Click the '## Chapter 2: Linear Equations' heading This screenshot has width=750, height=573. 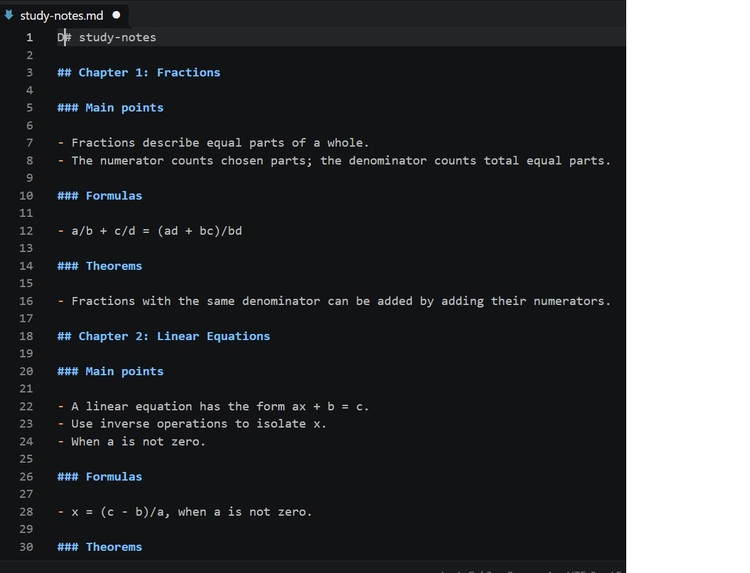[x=164, y=336]
